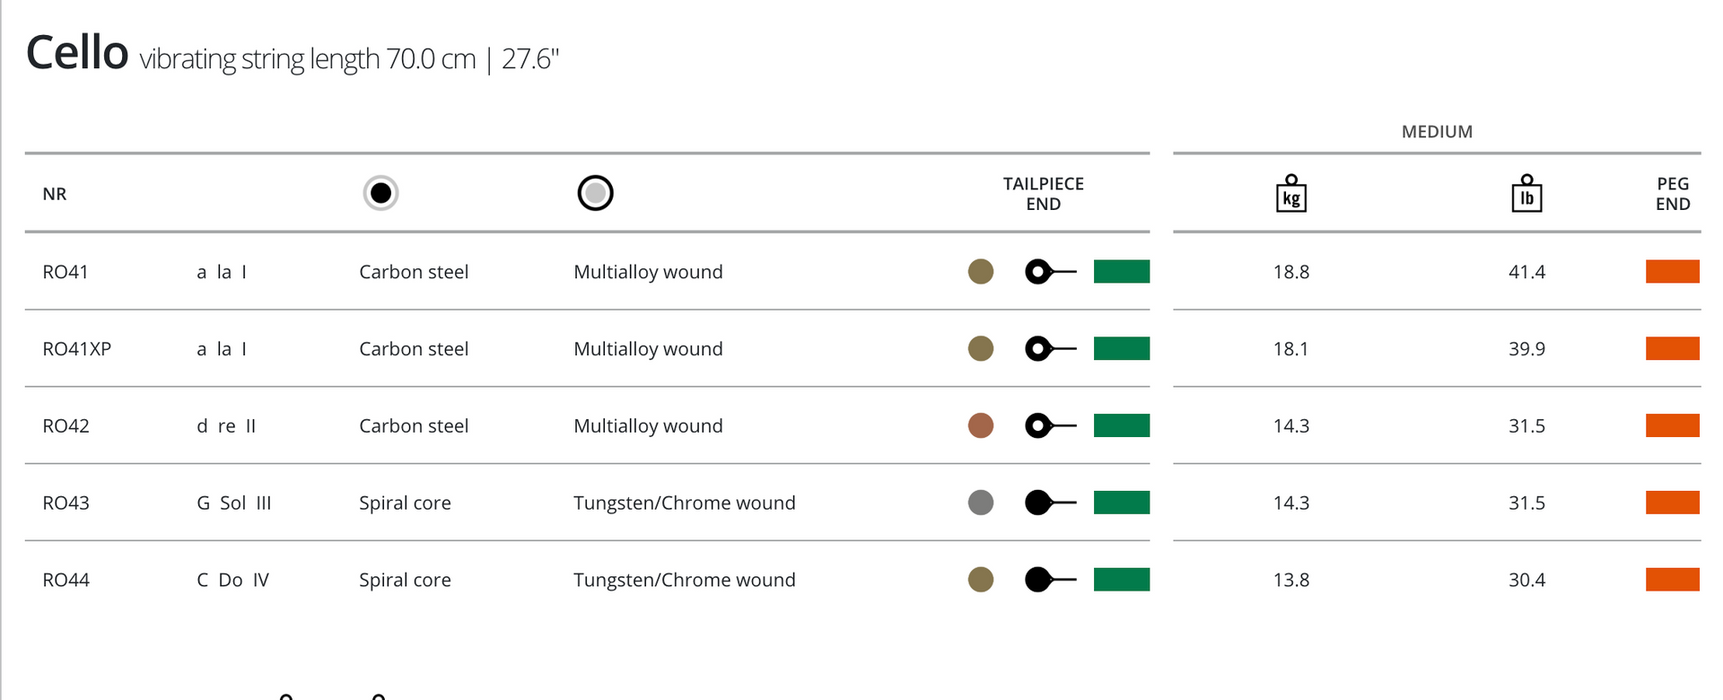Click the kg weight icon
This screenshot has width=1723, height=700.
(1291, 194)
